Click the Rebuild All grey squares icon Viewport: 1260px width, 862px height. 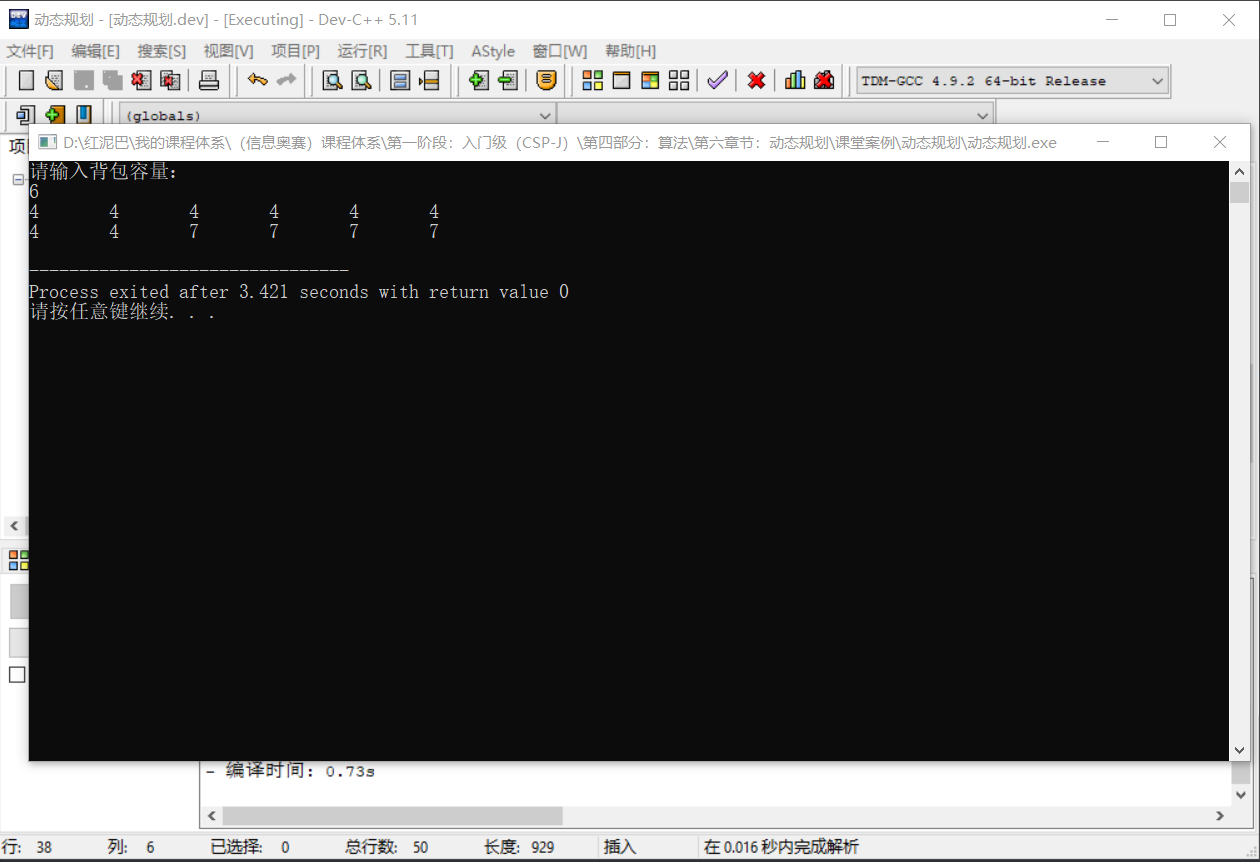[x=679, y=81]
